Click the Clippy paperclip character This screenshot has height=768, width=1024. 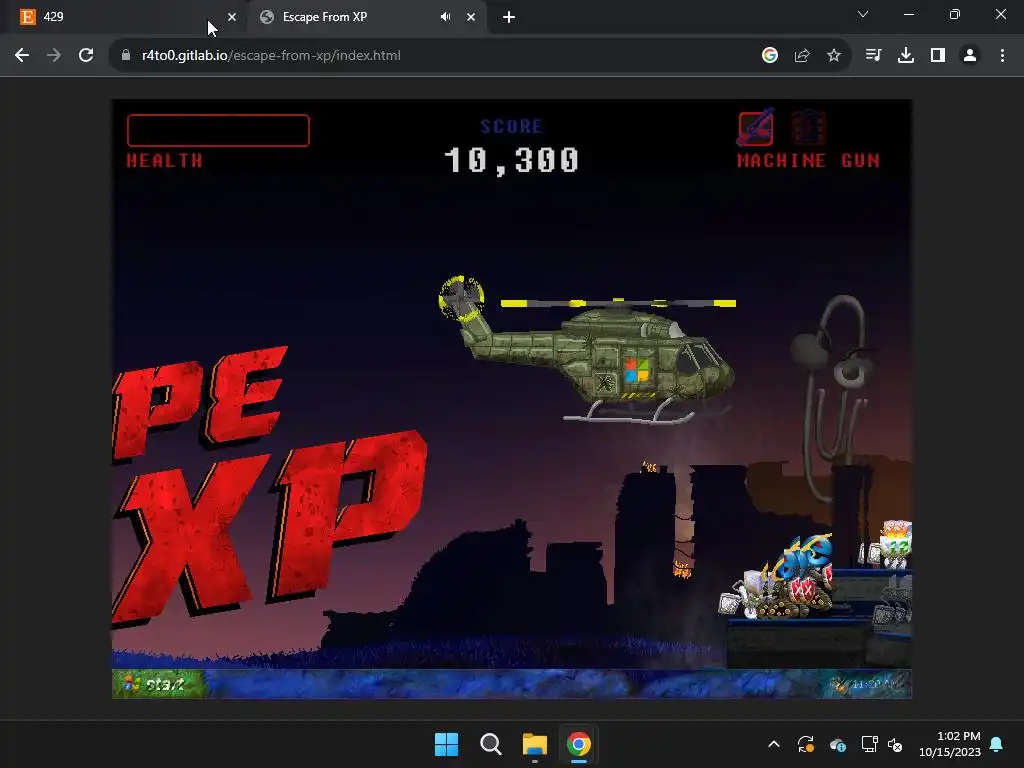coord(833,398)
